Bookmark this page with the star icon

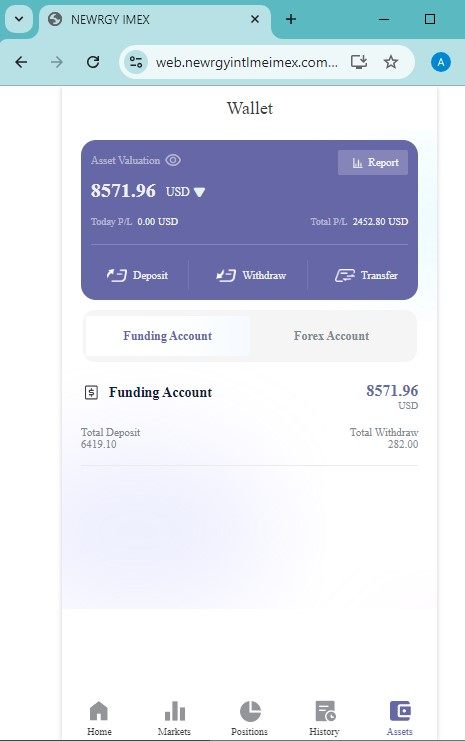(x=391, y=62)
